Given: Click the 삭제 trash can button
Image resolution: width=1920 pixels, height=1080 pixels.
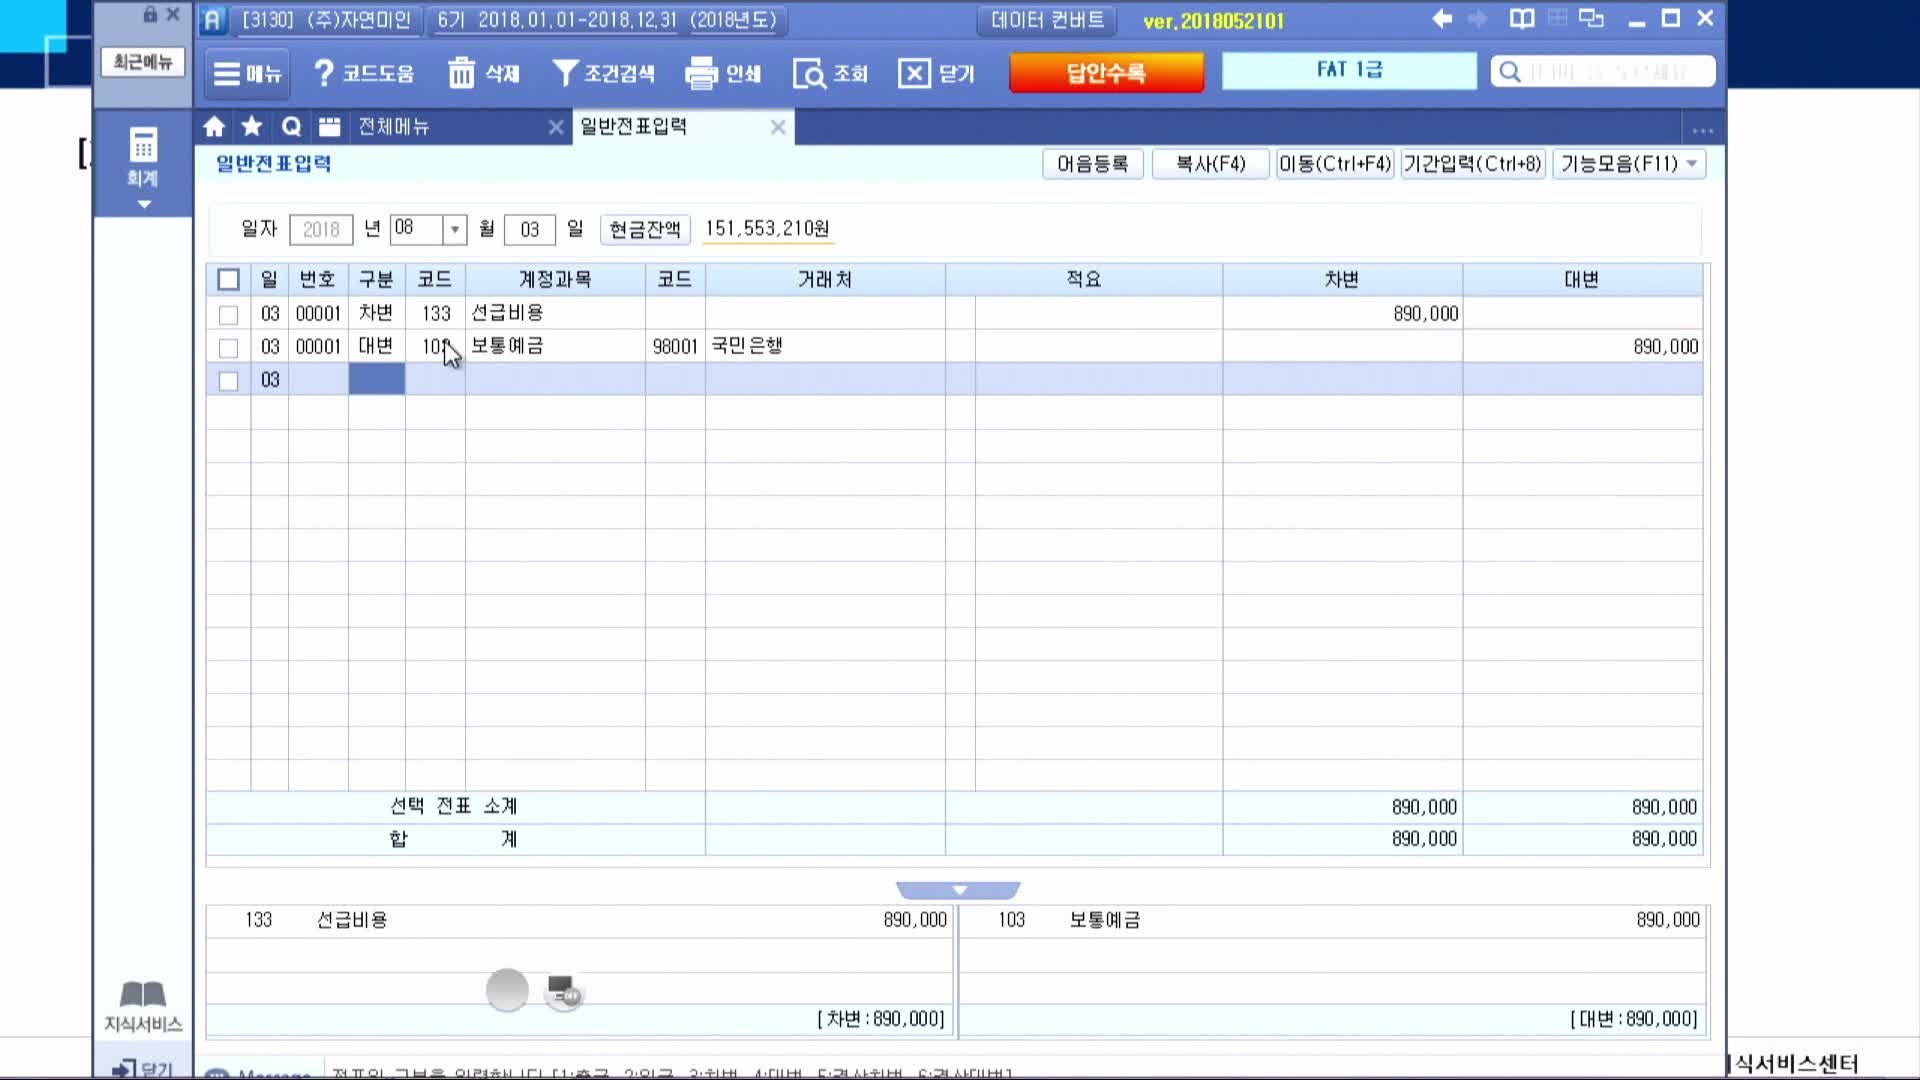Looking at the screenshot, I should coord(484,73).
